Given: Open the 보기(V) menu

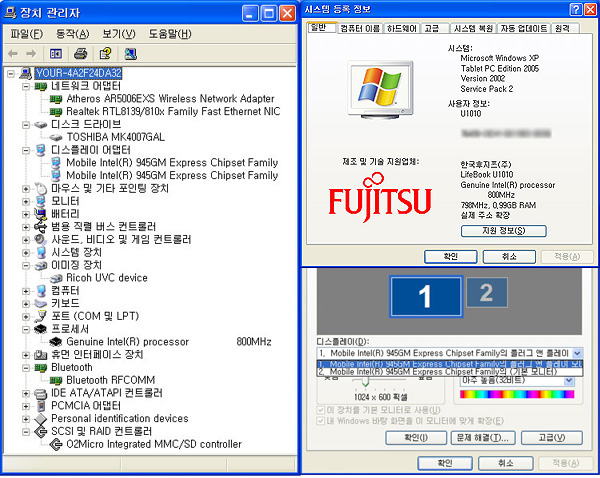Looking at the screenshot, I should coord(119,34).
